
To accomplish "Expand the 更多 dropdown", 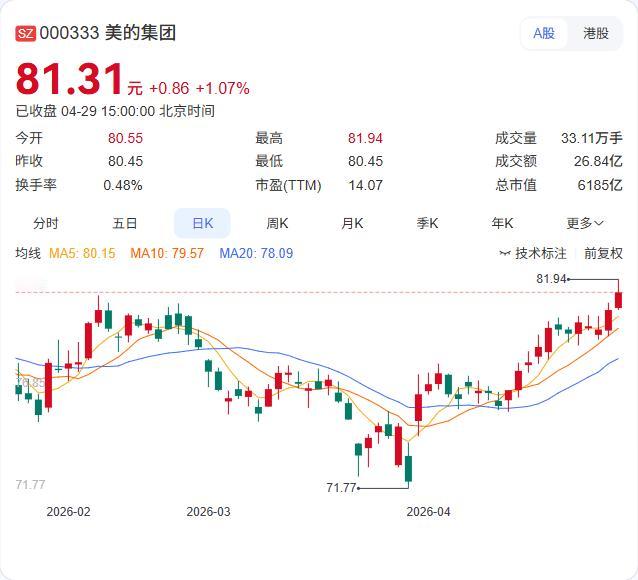I will [x=585, y=223].
